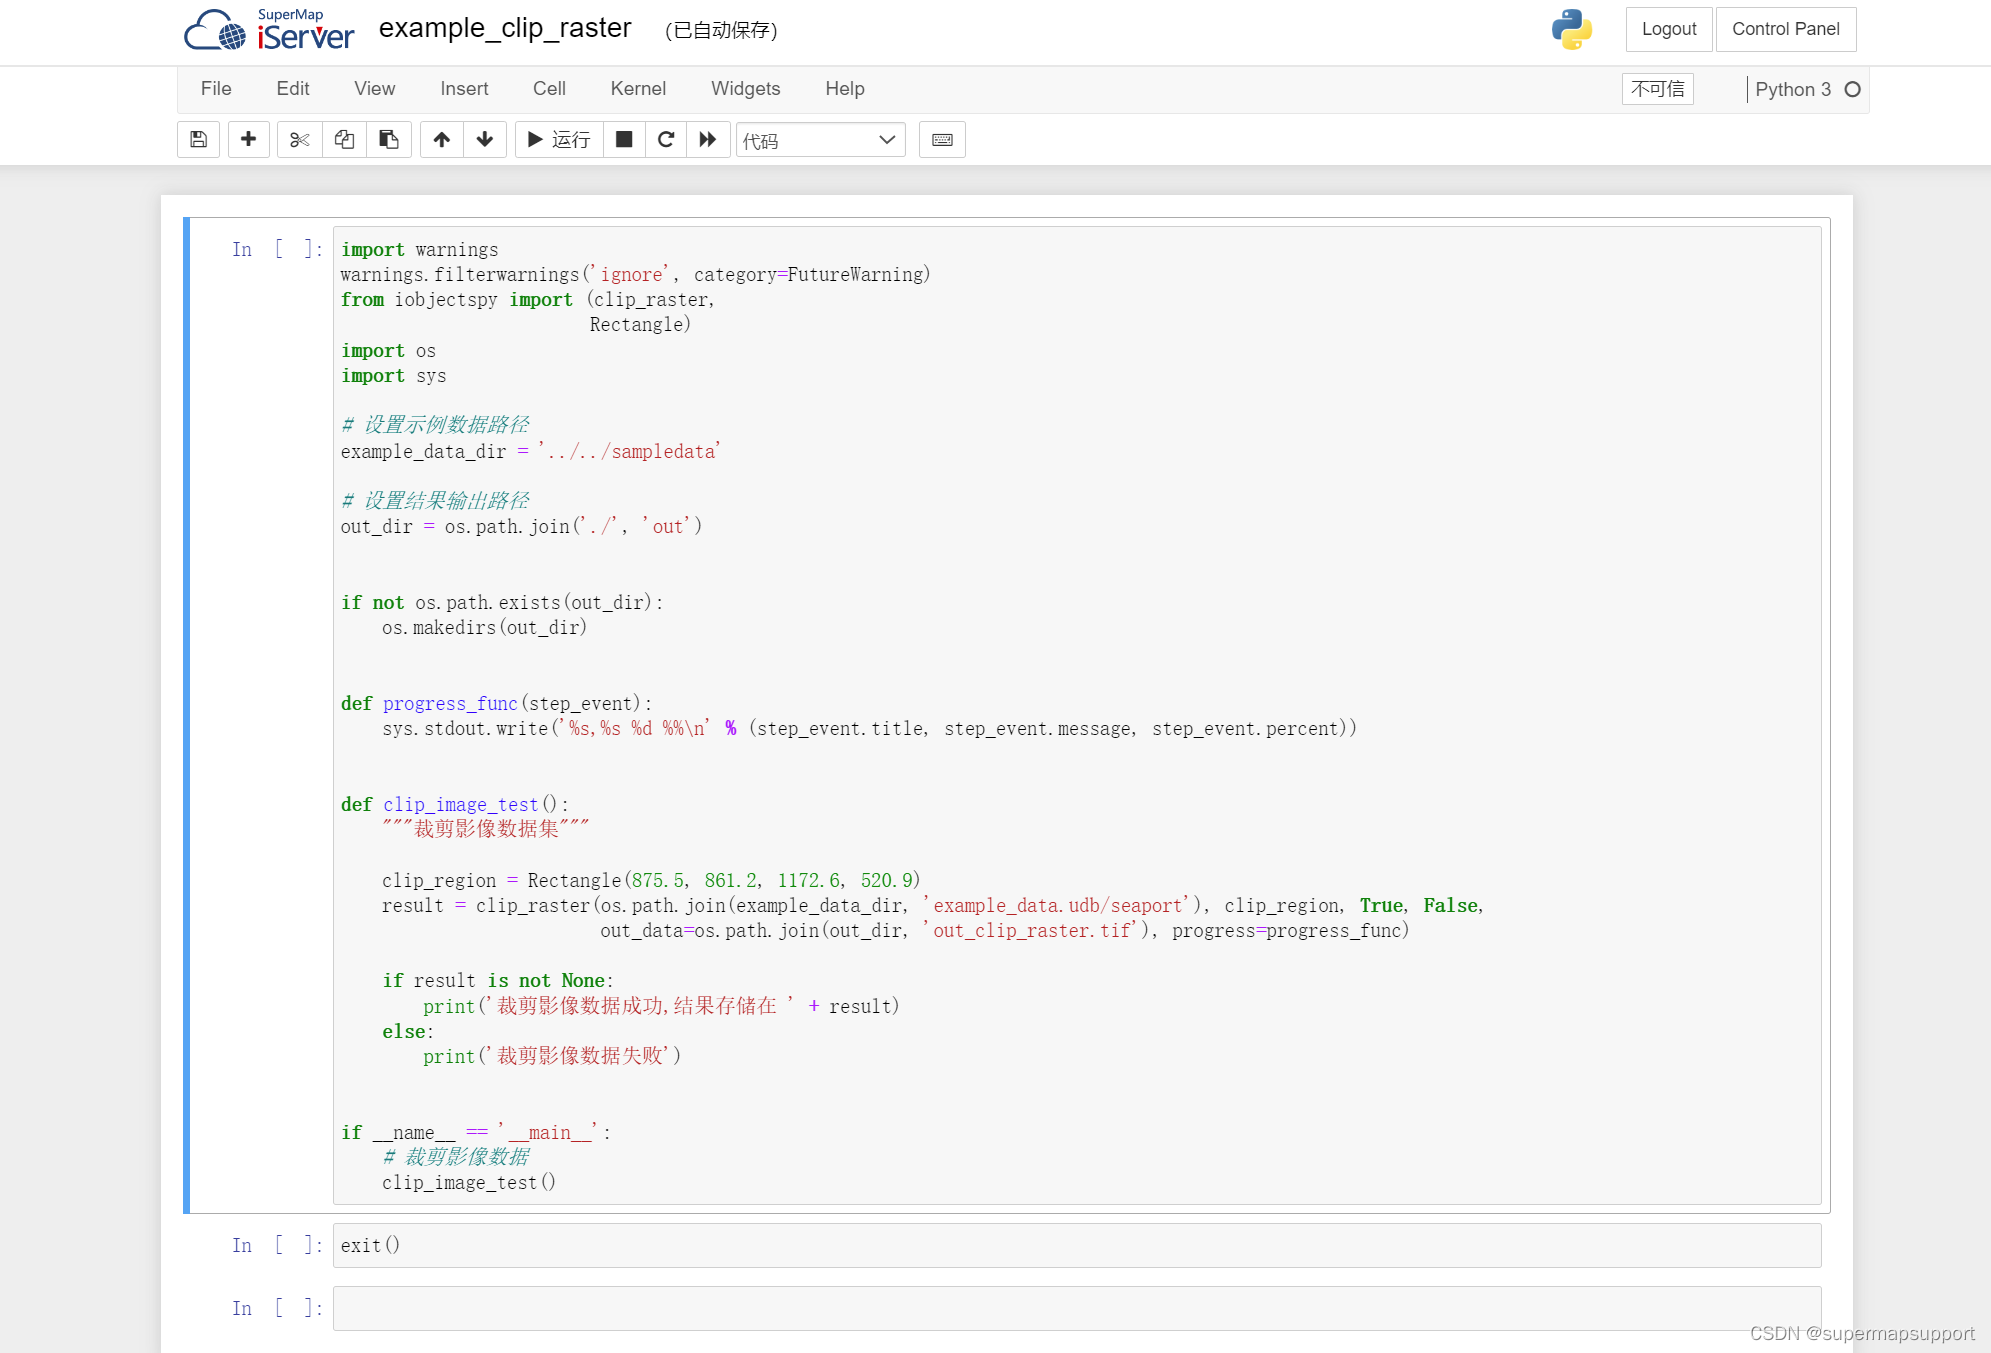
Task: Click the SuperMap iServer logo
Action: [x=269, y=30]
